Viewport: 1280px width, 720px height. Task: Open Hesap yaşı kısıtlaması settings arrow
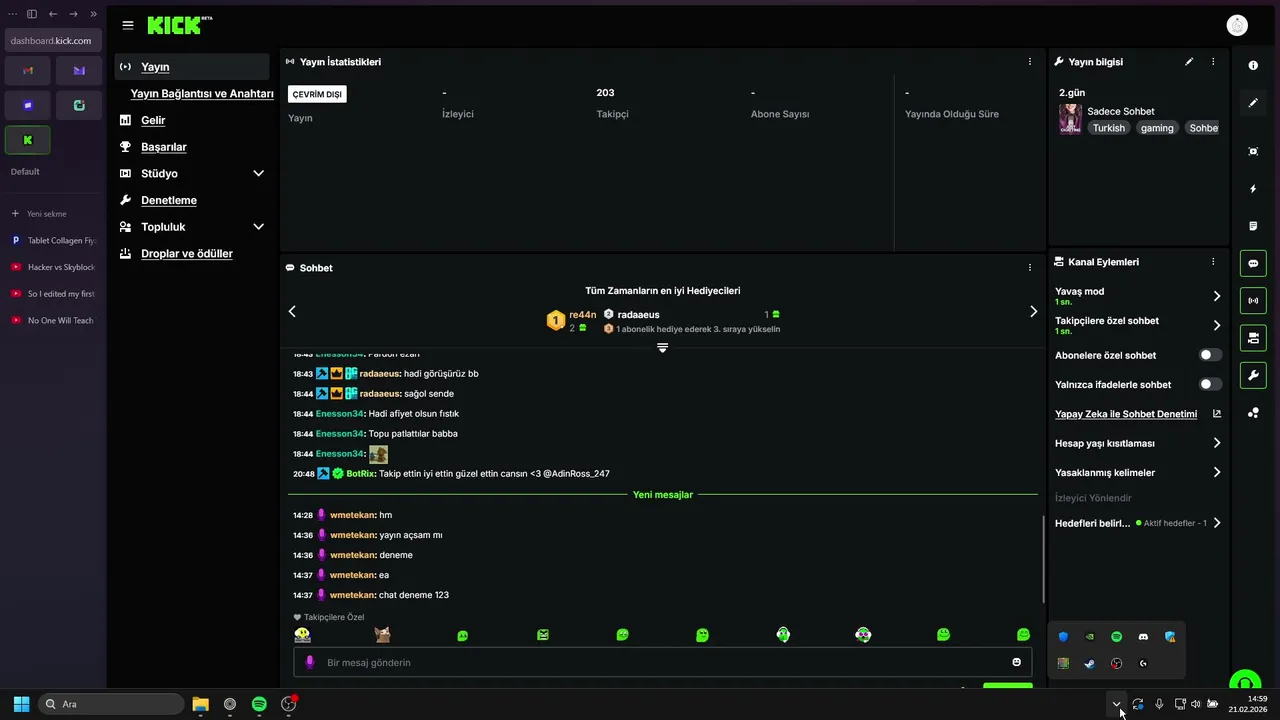pos(1216,443)
